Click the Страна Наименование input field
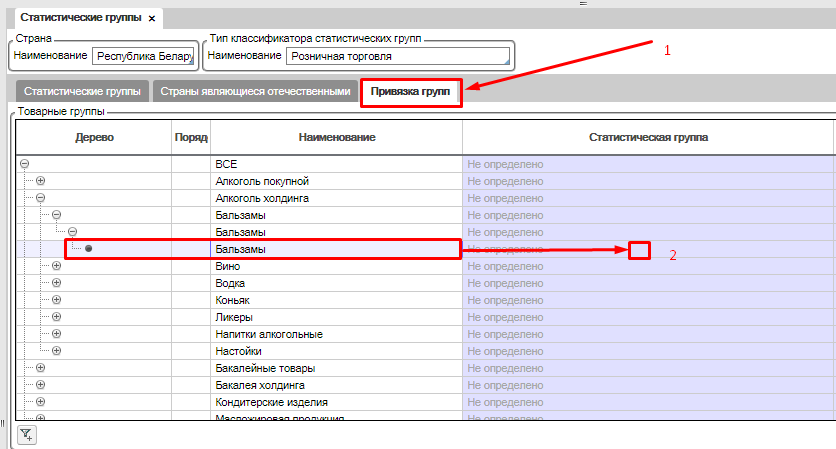This screenshot has width=836, height=449. [x=143, y=56]
